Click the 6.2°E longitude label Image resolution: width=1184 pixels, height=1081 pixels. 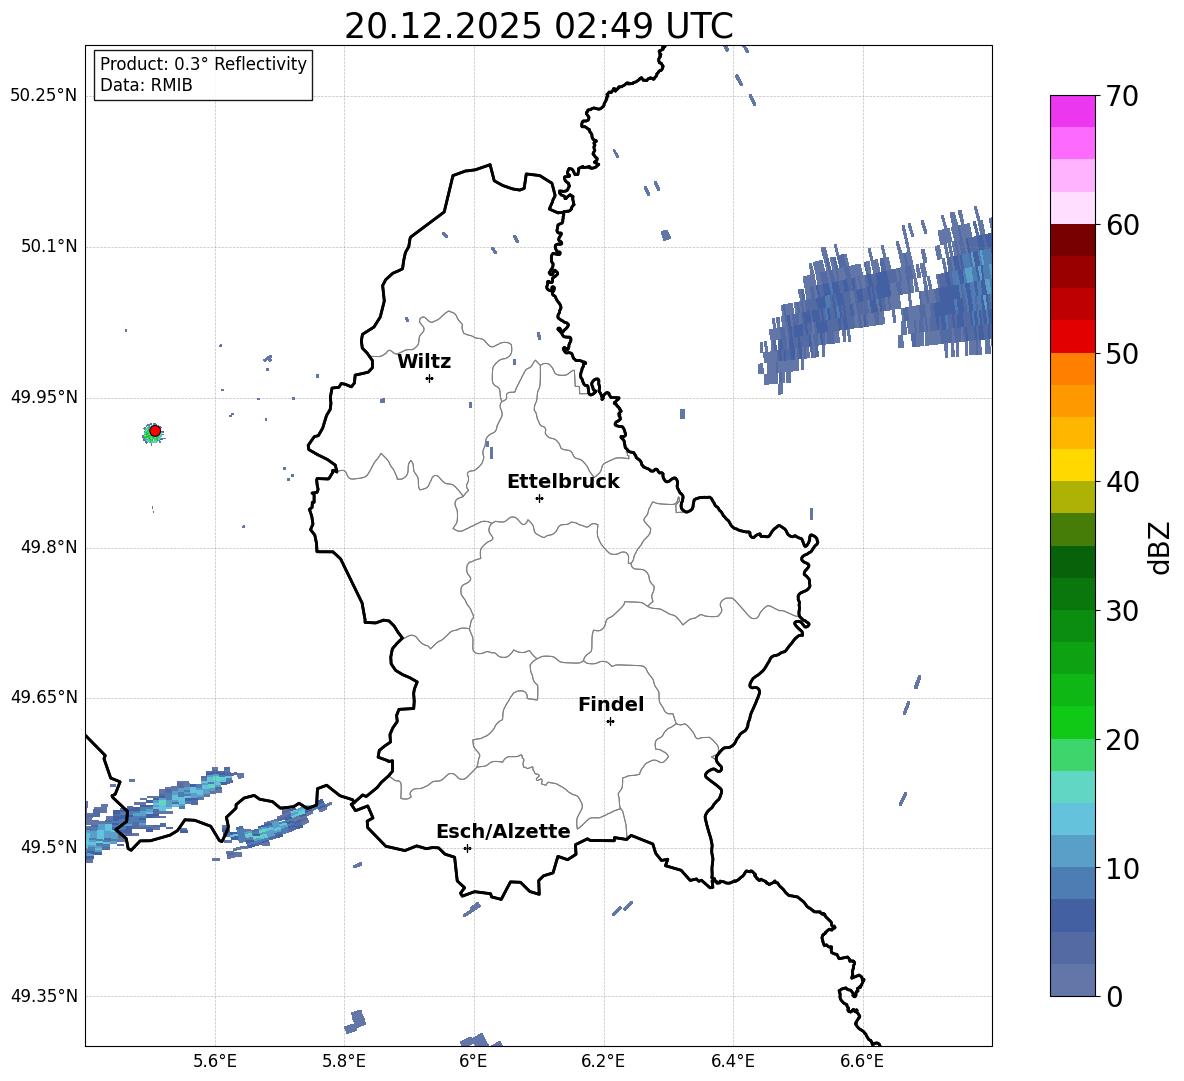[x=603, y=1062]
